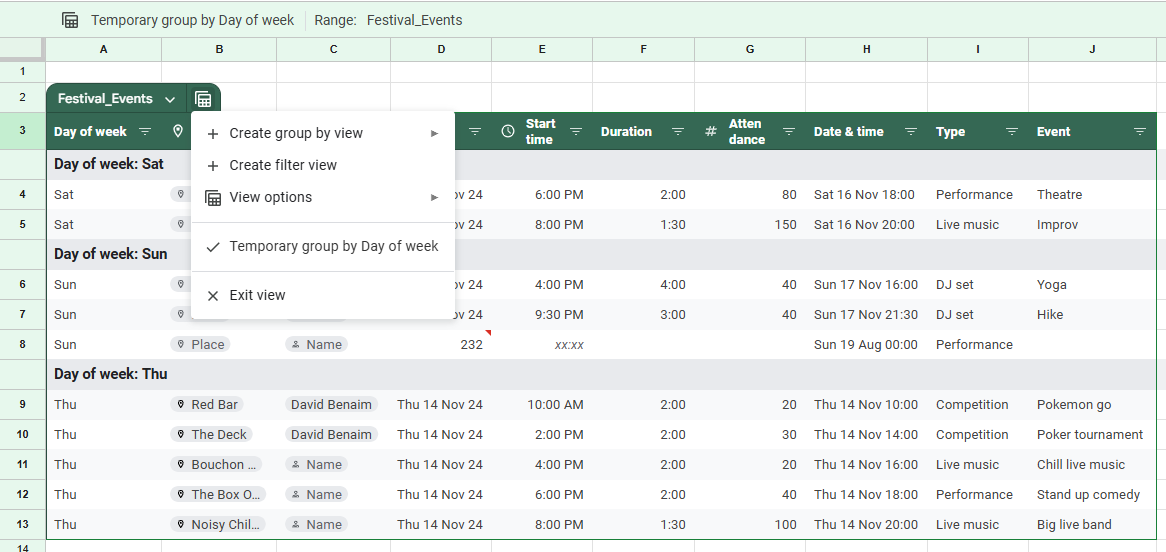
Task: Click plus icon beside Create filter view
Action: click(213, 166)
